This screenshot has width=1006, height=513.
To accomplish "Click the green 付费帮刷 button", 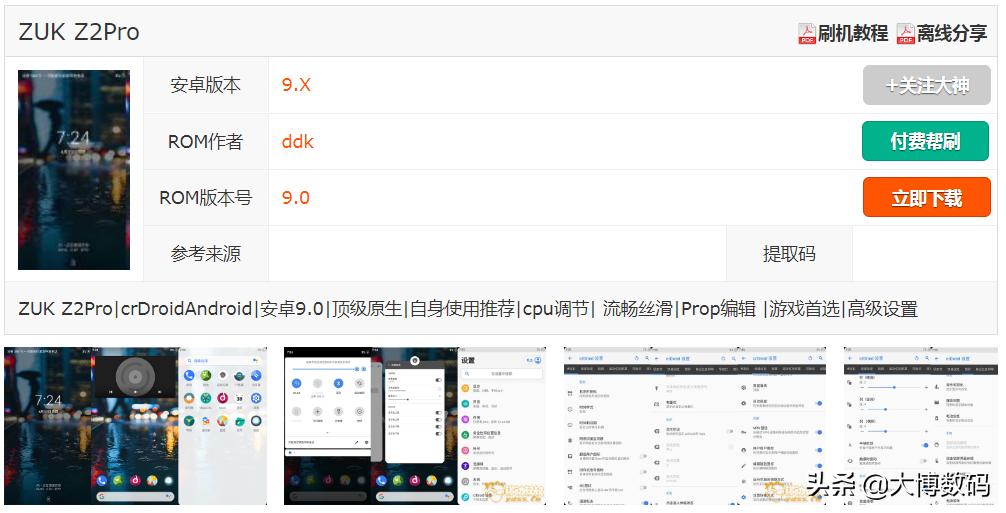I will click(x=925, y=140).
